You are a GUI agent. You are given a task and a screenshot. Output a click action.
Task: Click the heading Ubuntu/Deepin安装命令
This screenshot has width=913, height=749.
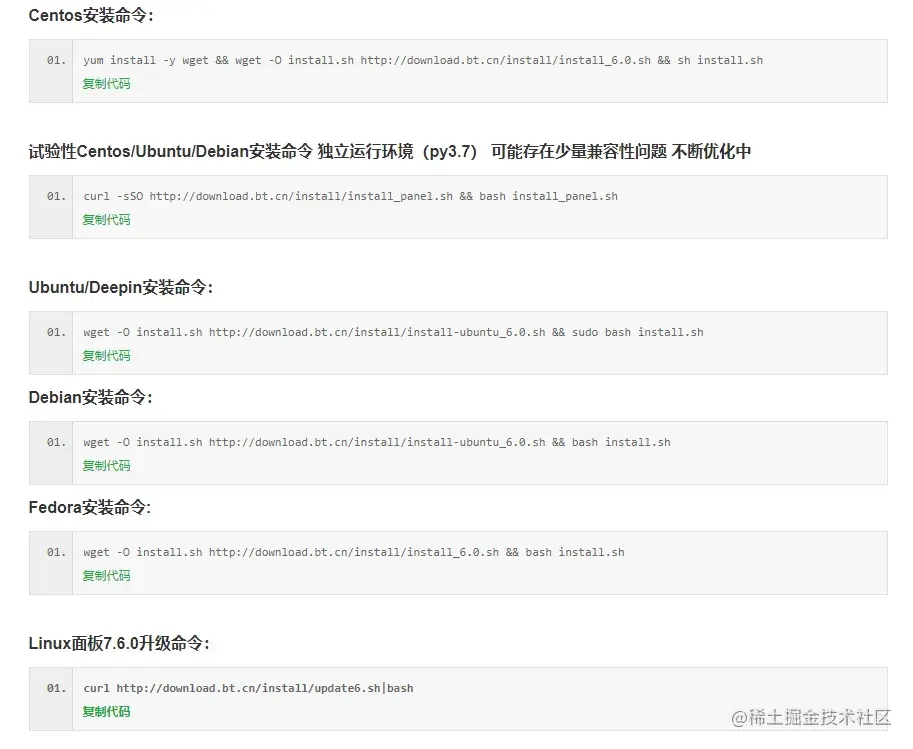tap(121, 287)
